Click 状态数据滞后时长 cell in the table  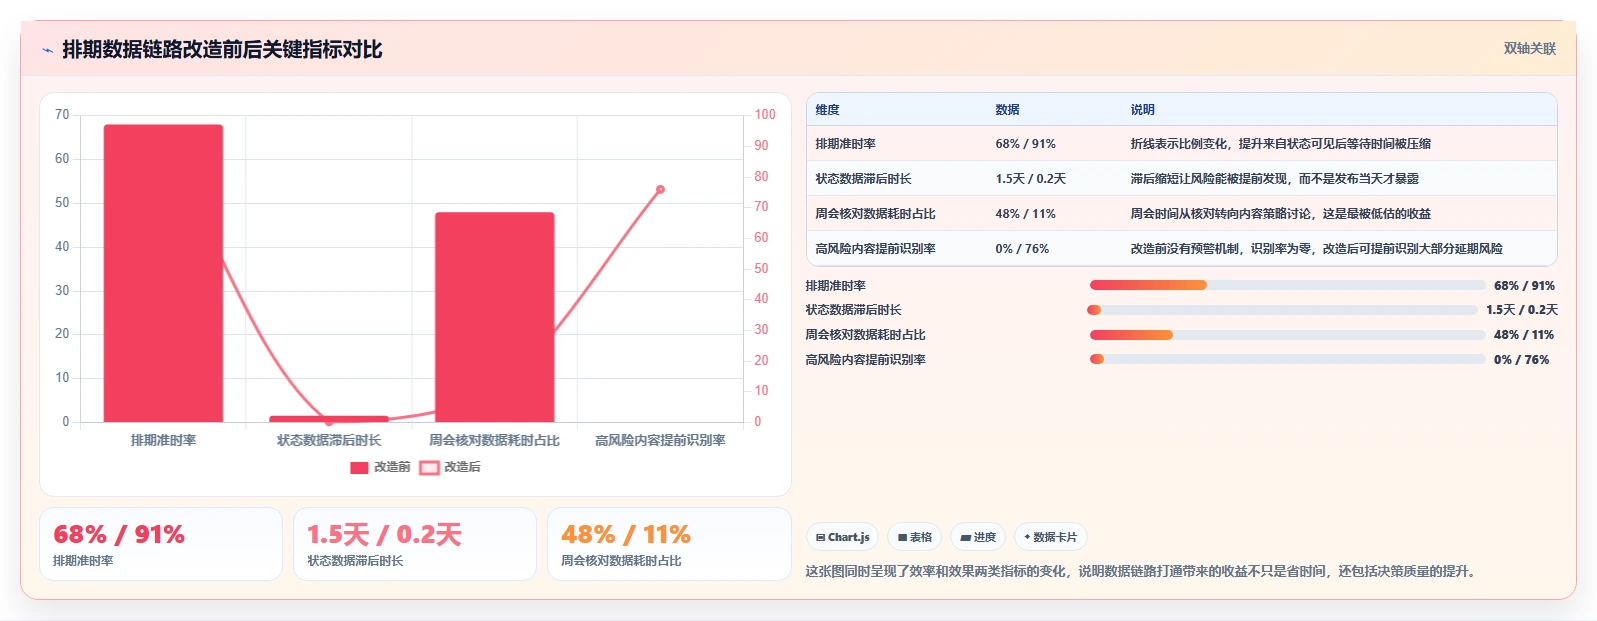tap(863, 179)
